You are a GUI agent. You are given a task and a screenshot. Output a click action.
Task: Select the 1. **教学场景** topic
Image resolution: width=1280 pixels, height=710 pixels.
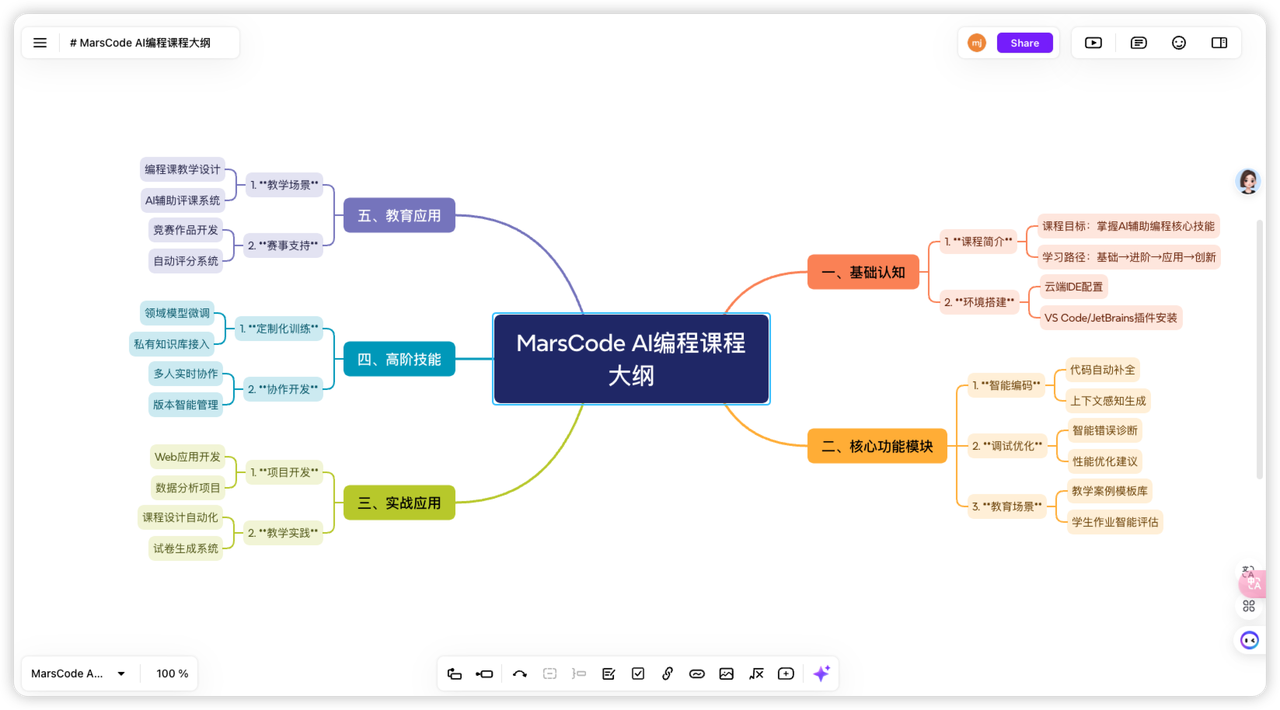(284, 184)
